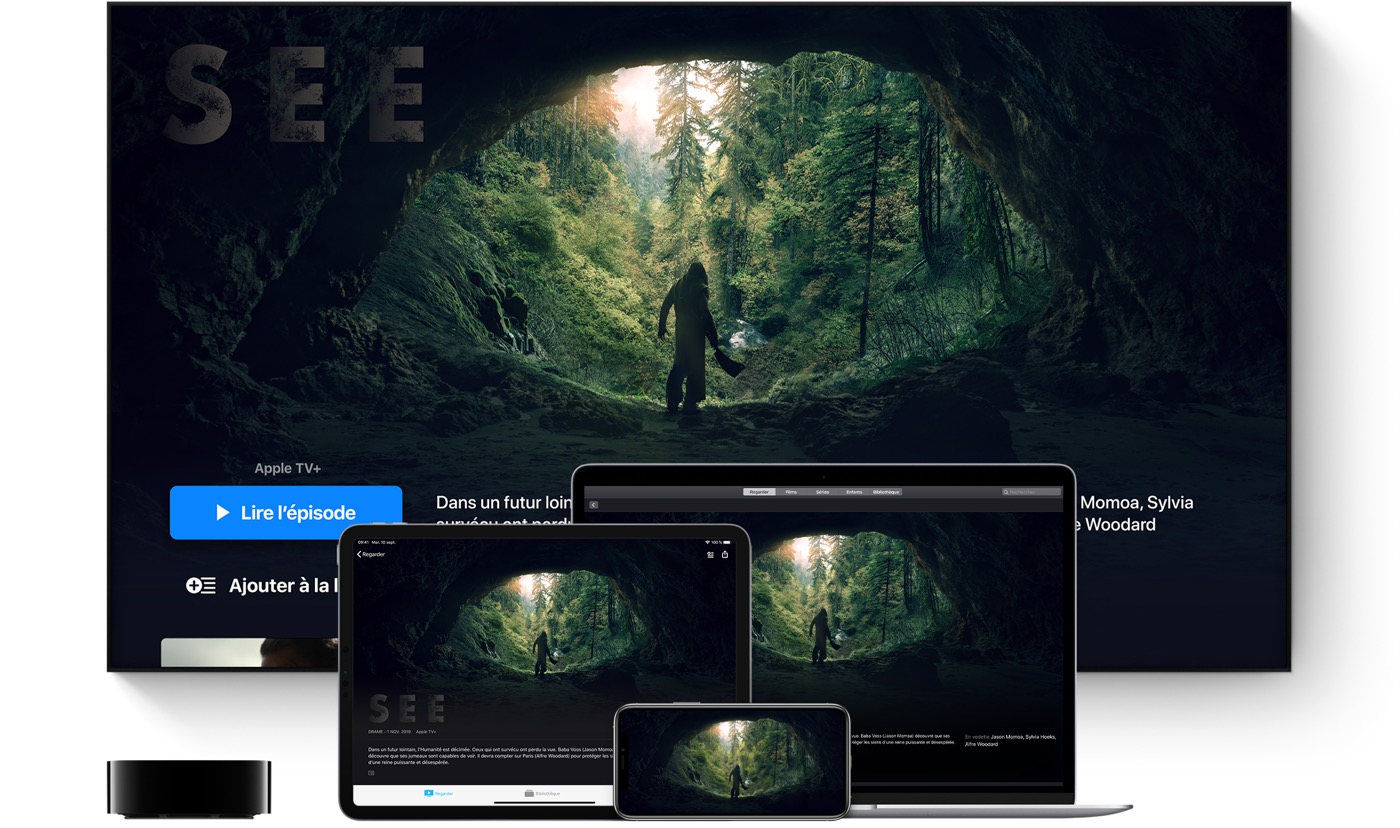Select the Bibliothèque tab on the iPad bar

tap(542, 793)
